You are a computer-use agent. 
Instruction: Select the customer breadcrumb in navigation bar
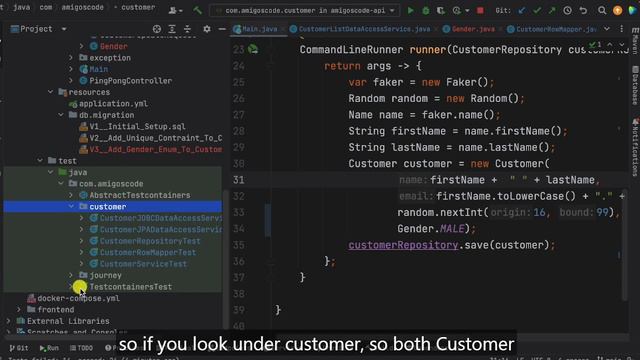(138, 7)
